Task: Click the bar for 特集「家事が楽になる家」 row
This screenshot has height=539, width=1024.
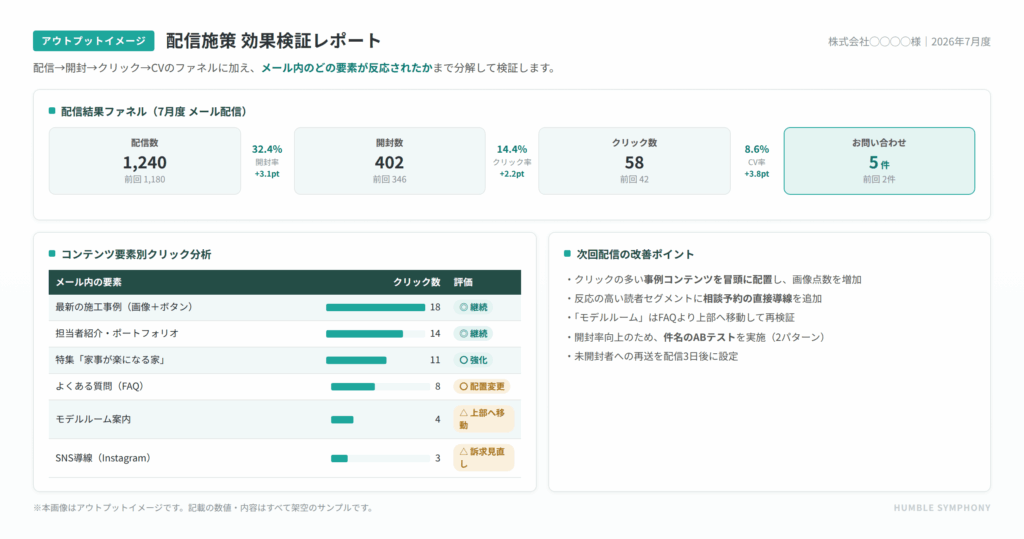Action: coord(356,360)
